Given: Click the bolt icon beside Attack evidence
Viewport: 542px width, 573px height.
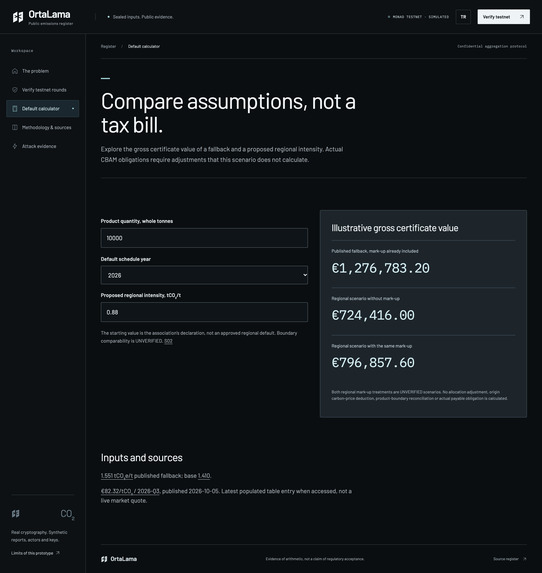Looking at the screenshot, I should coord(15,146).
